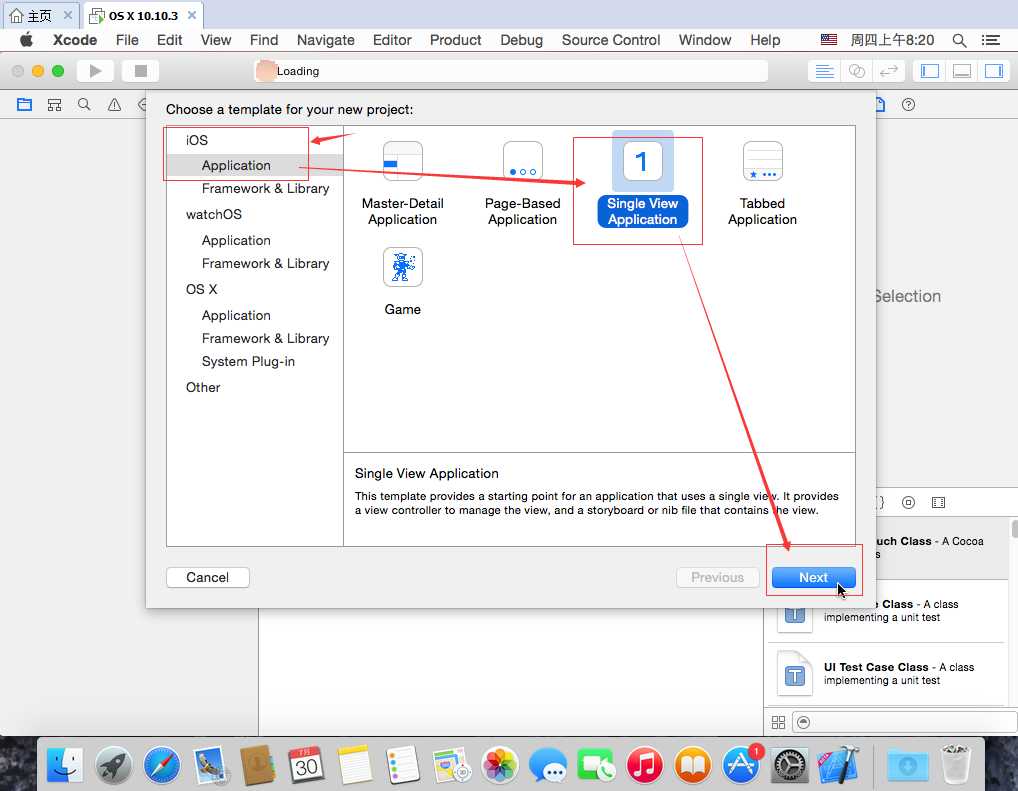This screenshot has width=1018, height=791.
Task: Open the Trash in the Dock
Action: click(x=956, y=764)
